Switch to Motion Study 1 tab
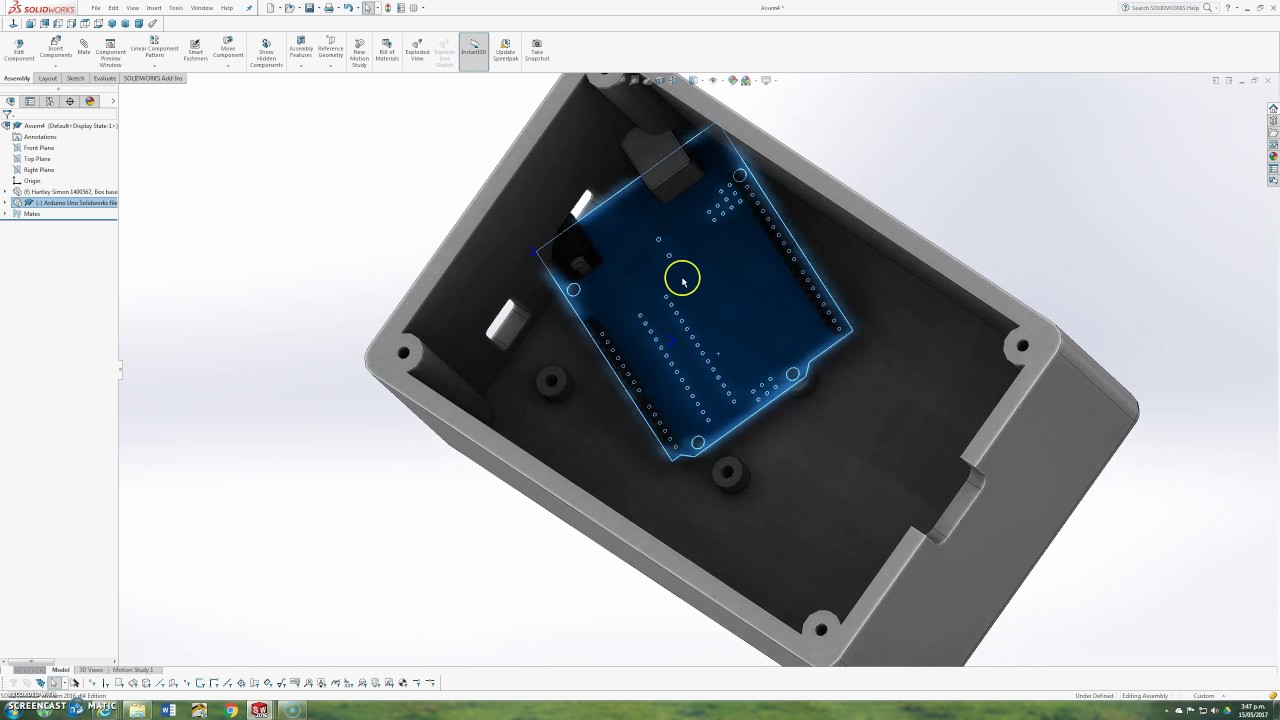The image size is (1280, 720). tap(133, 670)
